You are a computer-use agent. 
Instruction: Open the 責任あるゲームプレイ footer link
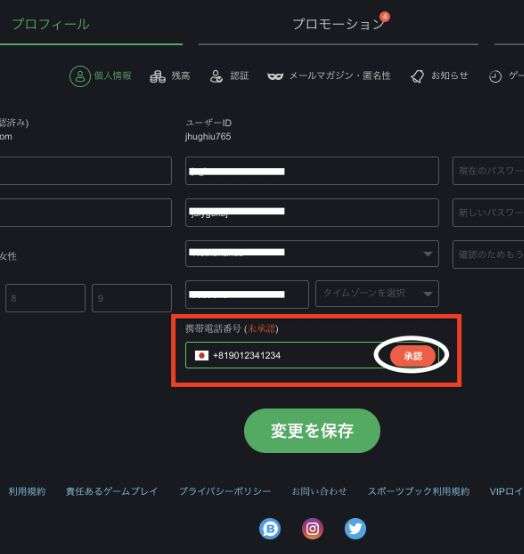112,491
